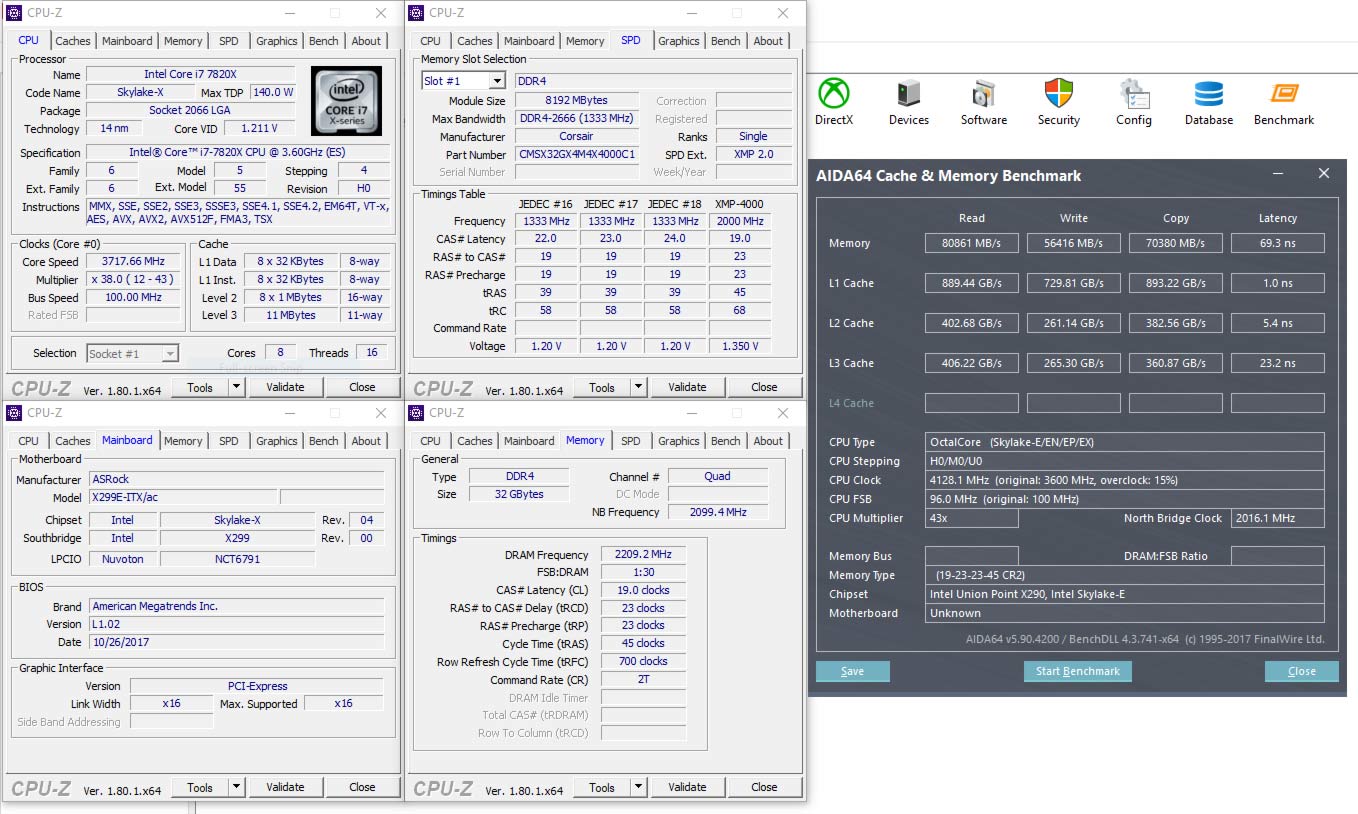Click the XMP-4000 voltage 1.350 V
Screen dimensions: 1358x814
coord(739,346)
